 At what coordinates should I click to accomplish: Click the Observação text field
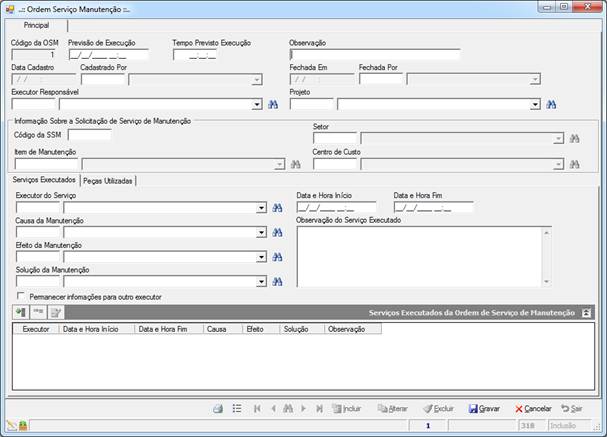pos(375,55)
